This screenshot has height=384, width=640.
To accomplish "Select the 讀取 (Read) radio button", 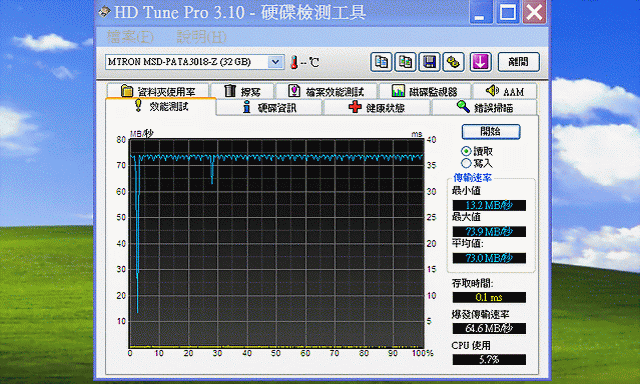I will pos(466,151).
